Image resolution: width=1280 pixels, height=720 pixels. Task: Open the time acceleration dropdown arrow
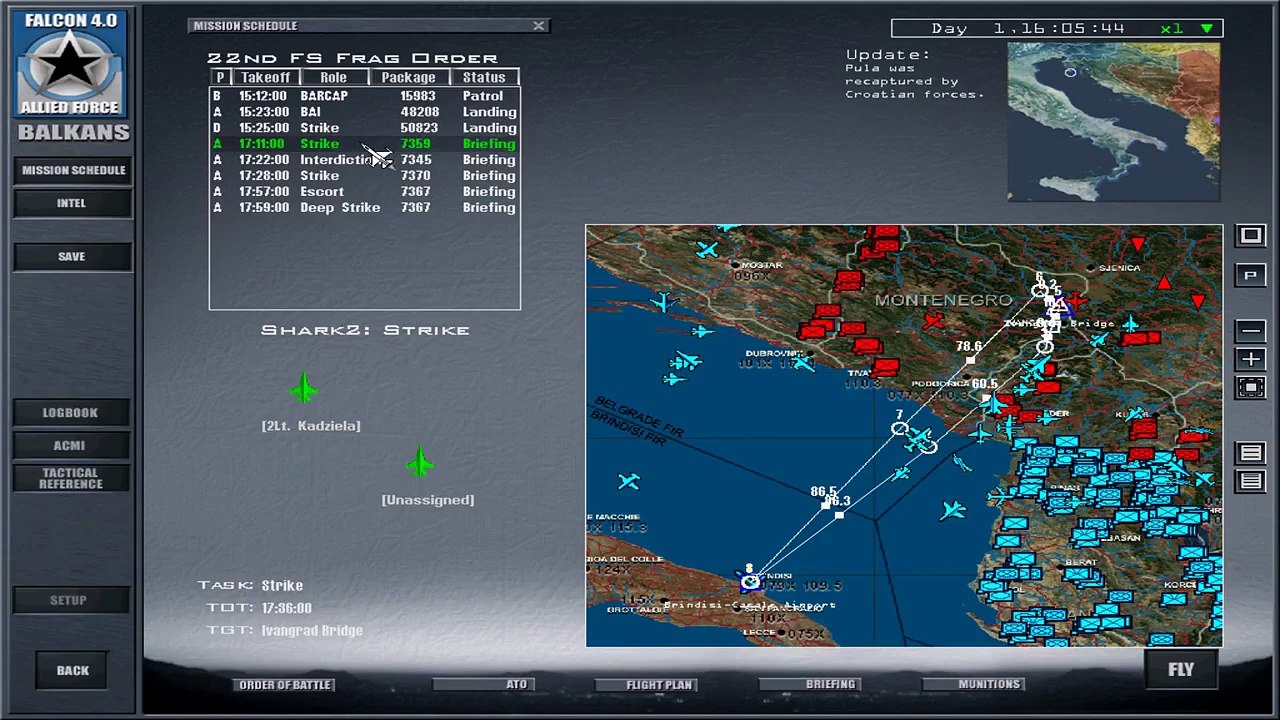point(1206,29)
